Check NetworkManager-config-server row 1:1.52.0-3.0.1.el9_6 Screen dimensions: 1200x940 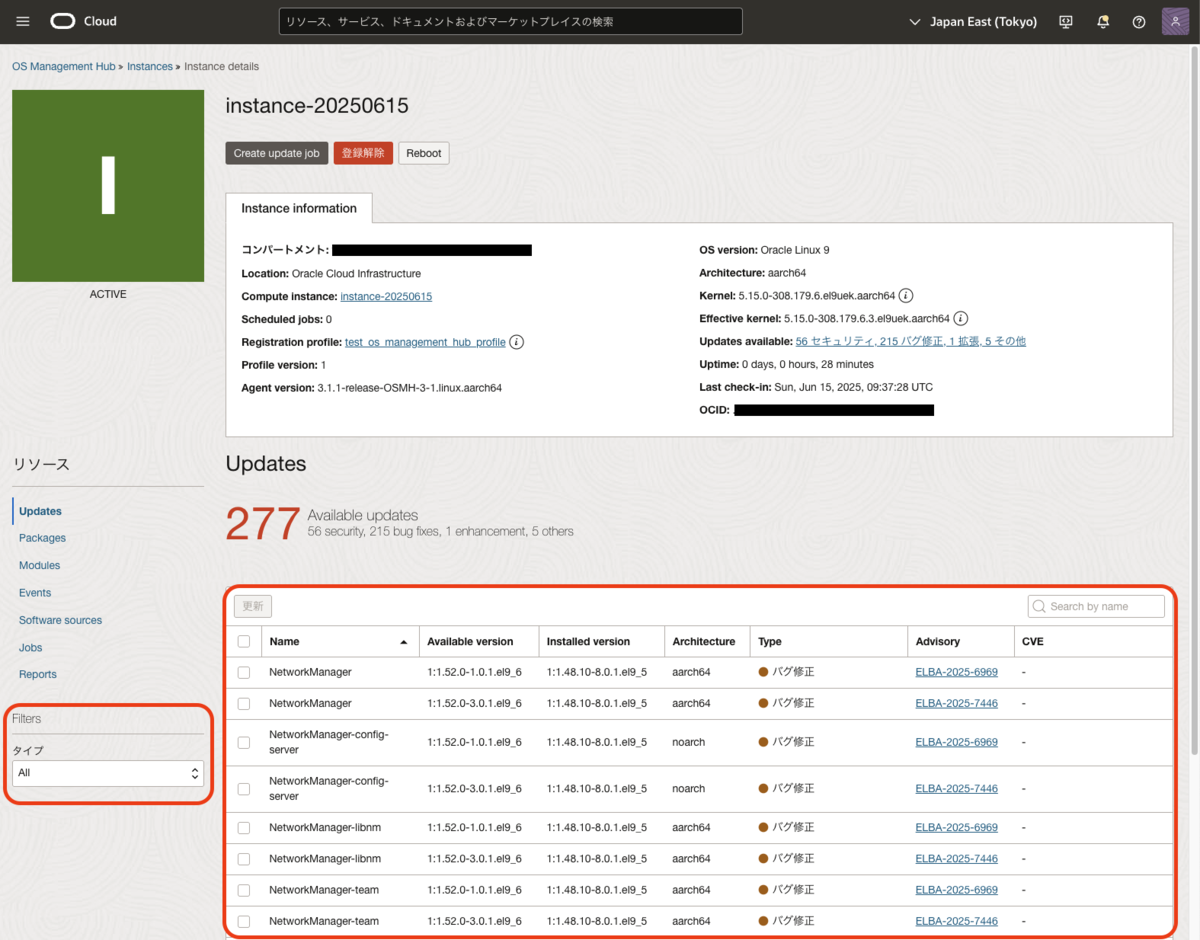(x=244, y=789)
